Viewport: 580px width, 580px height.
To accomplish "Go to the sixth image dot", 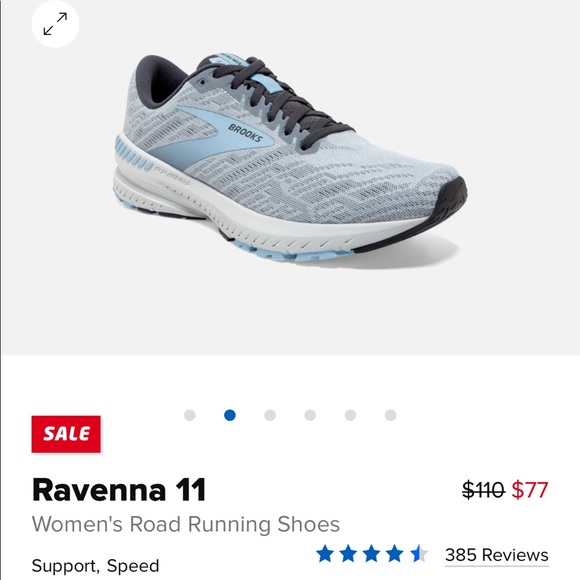I will click(x=391, y=415).
